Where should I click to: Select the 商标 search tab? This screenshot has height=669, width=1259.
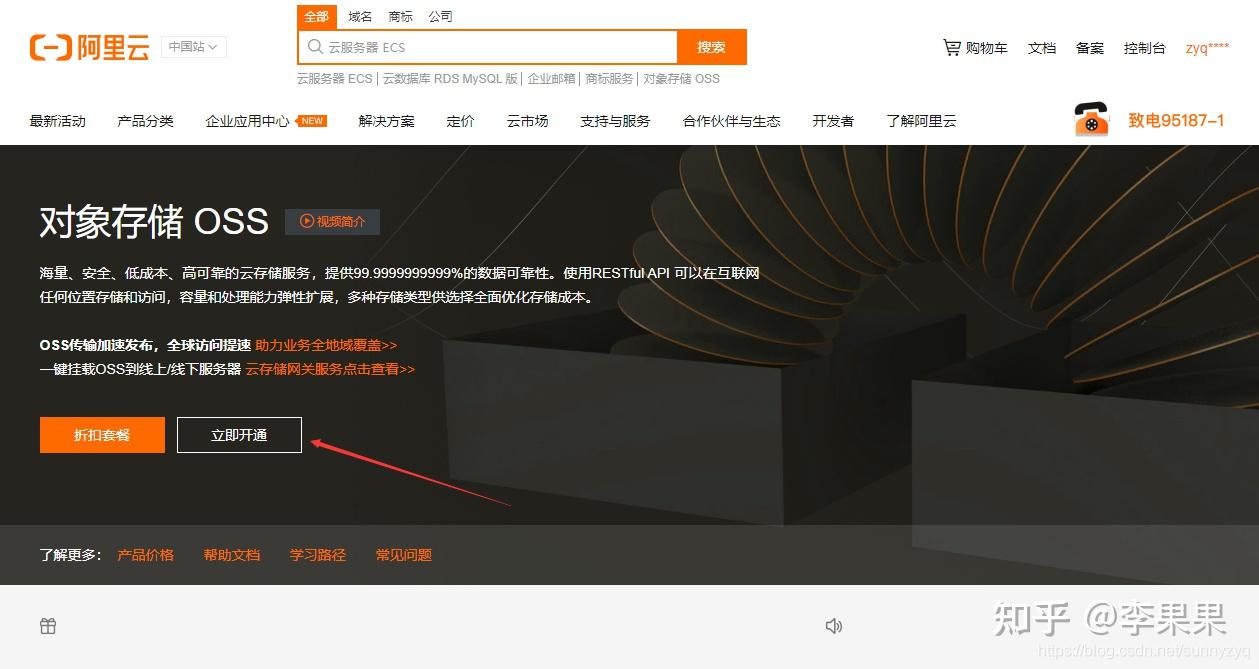click(400, 16)
